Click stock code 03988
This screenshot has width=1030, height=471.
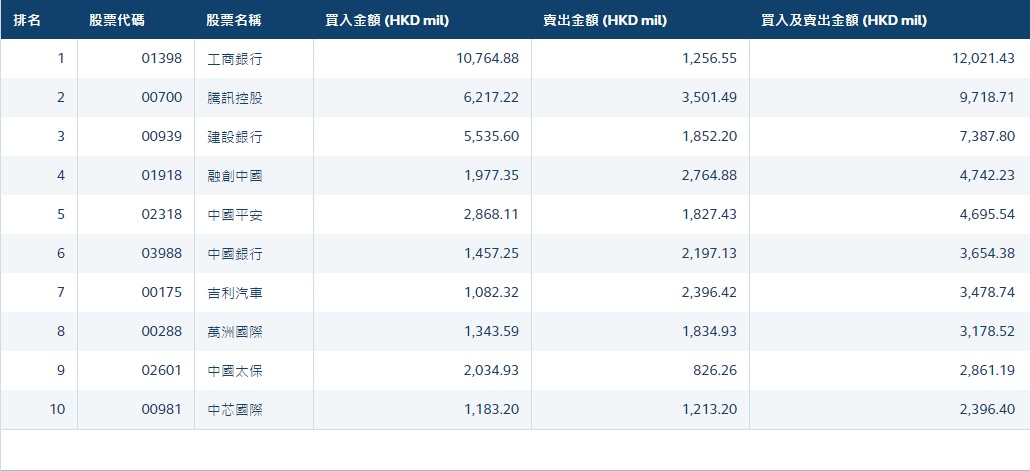(x=161, y=254)
